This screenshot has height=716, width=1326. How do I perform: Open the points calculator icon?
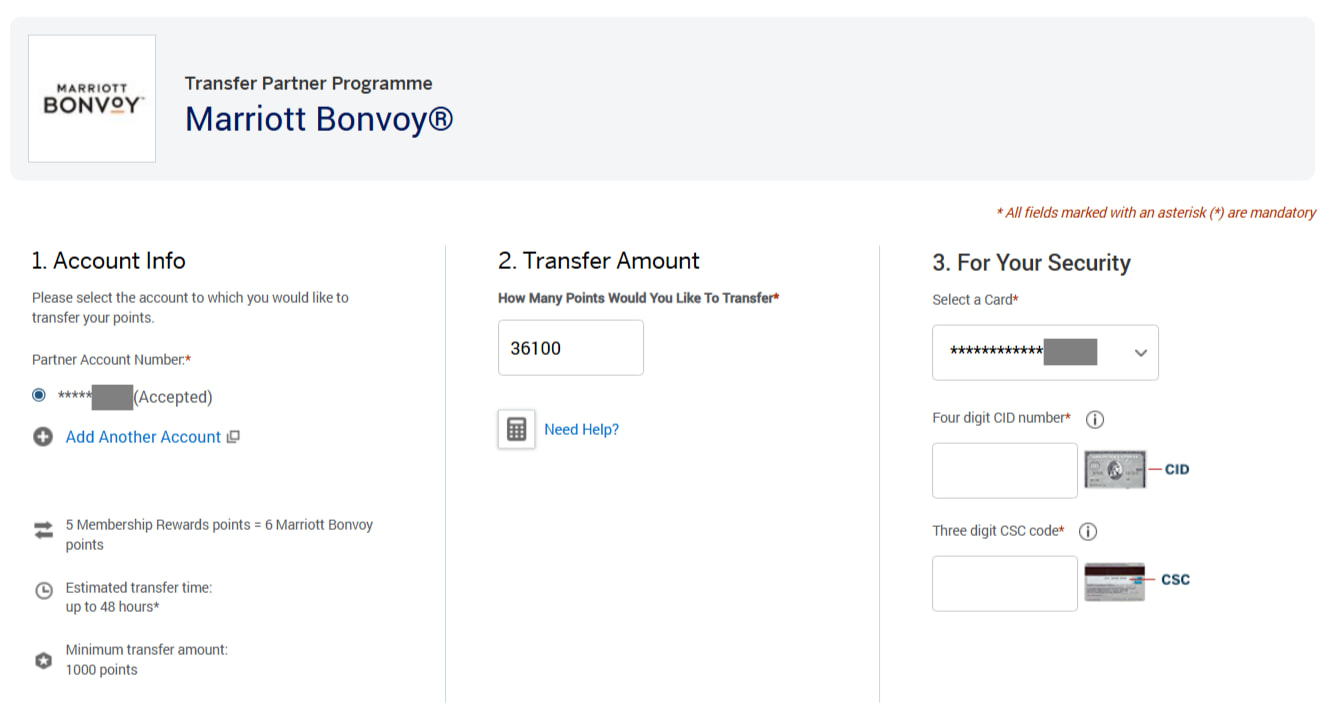pos(516,429)
